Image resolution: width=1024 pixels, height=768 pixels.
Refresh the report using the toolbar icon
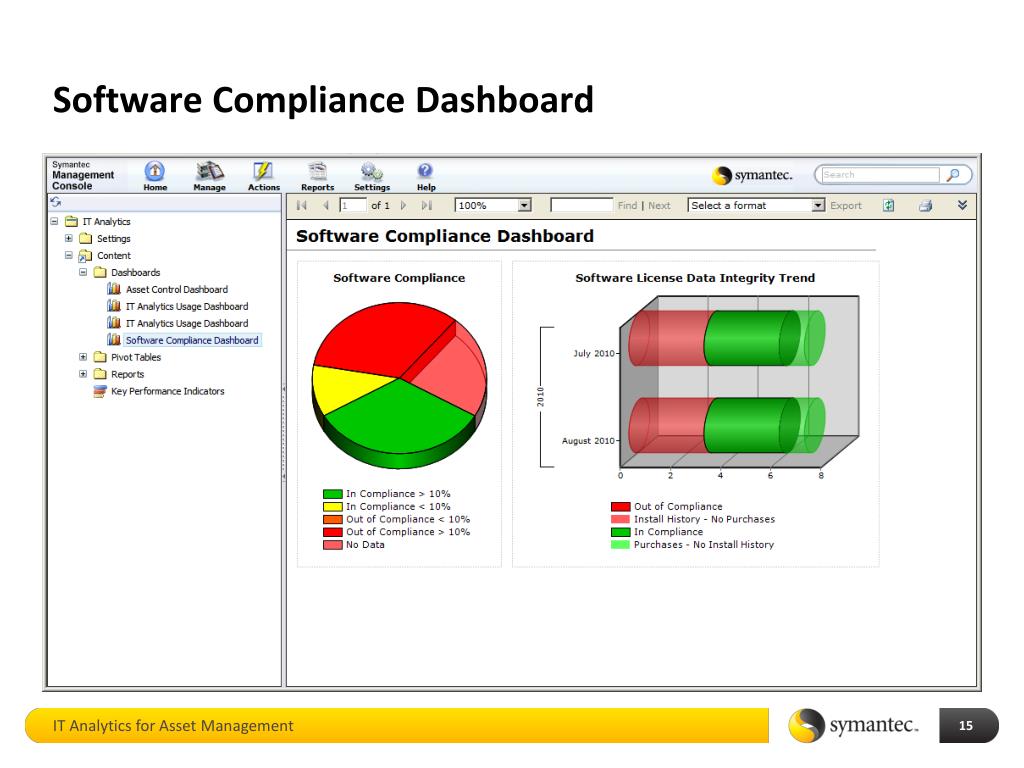tap(888, 205)
